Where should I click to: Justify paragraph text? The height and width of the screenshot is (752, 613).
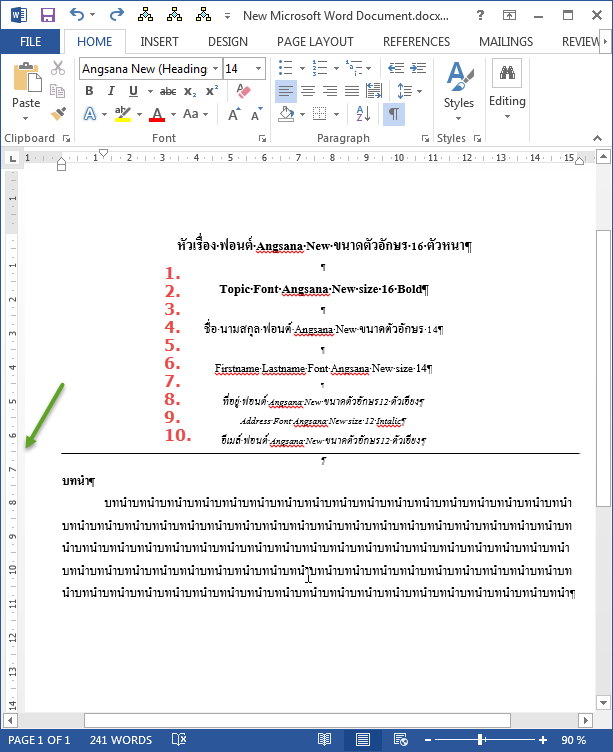coord(352,91)
